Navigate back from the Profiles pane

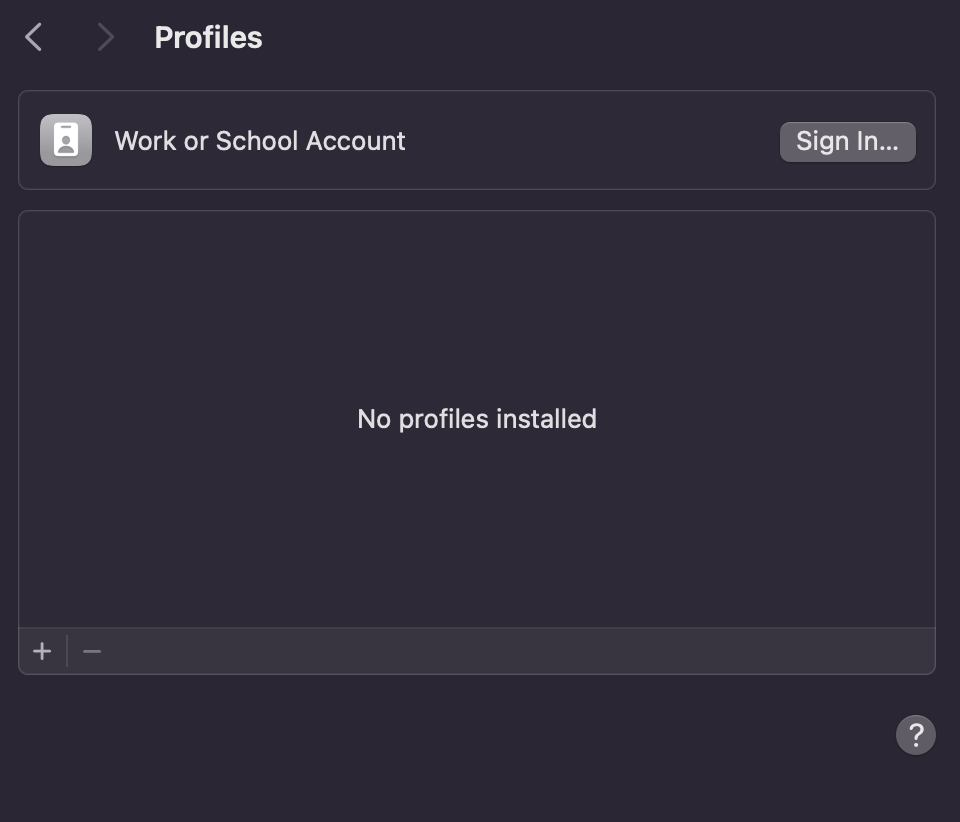(34, 37)
